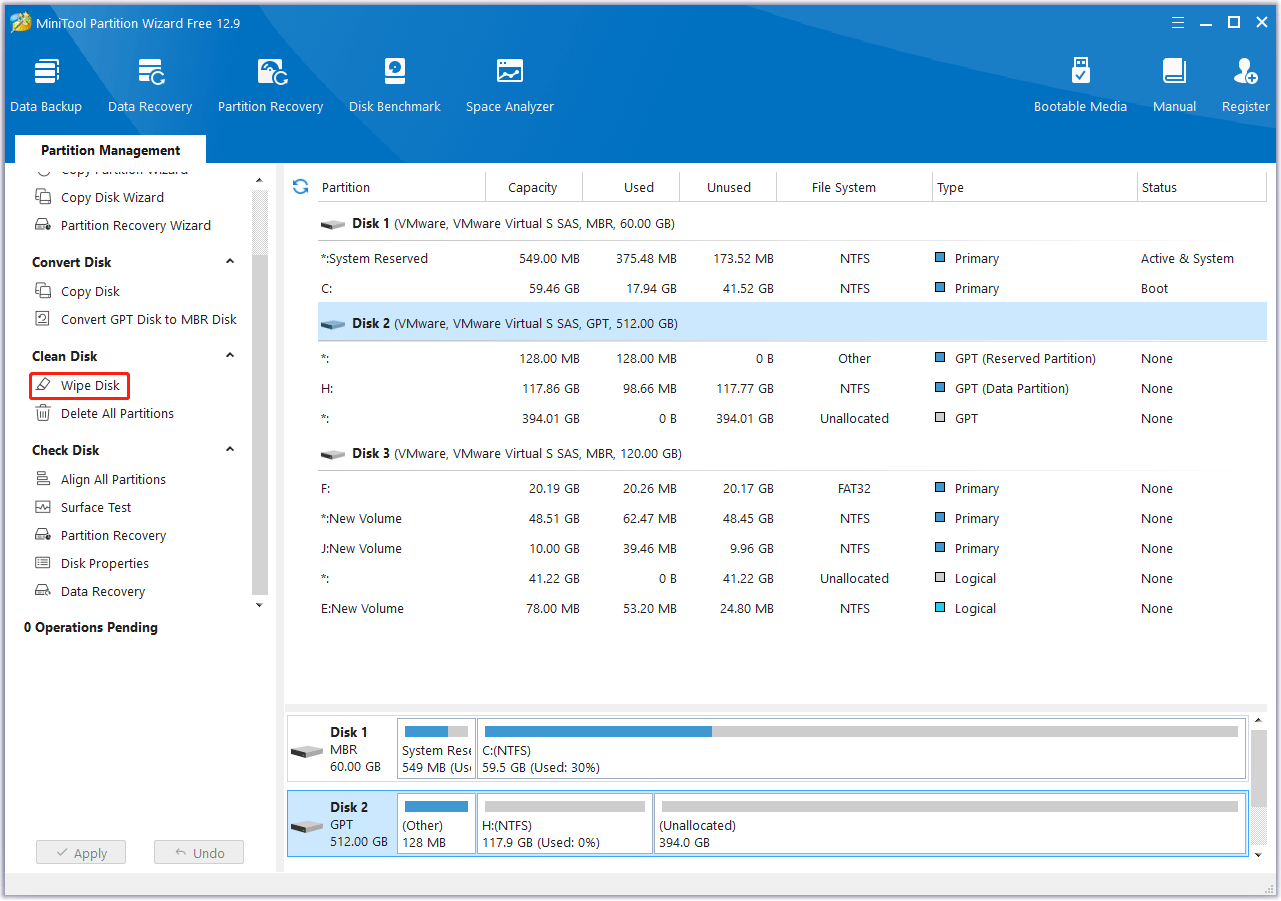Click the MiniTool app logo in title bar
Viewport: 1281px width, 901px height.
20,22
